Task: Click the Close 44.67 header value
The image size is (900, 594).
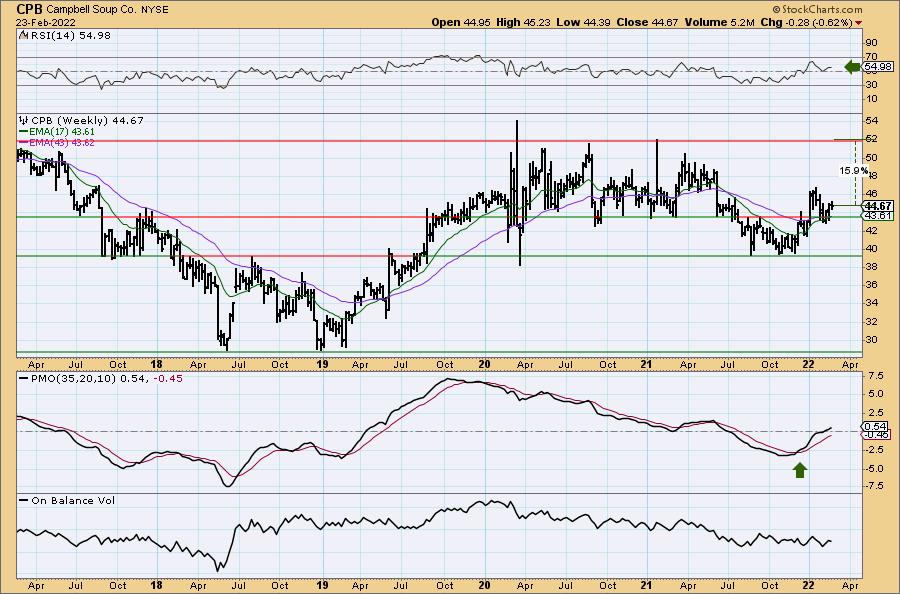Action: pos(647,22)
